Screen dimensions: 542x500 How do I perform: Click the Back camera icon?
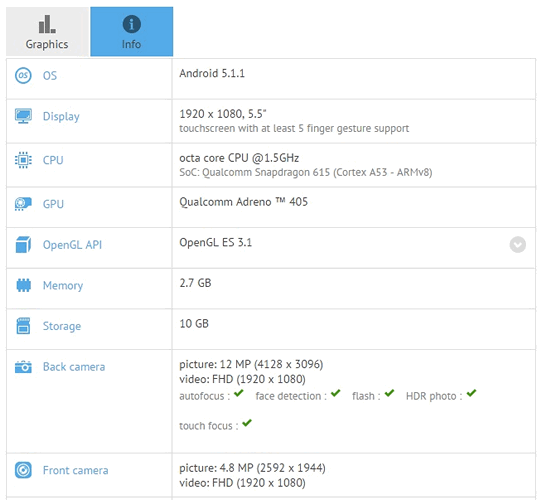point(23,367)
